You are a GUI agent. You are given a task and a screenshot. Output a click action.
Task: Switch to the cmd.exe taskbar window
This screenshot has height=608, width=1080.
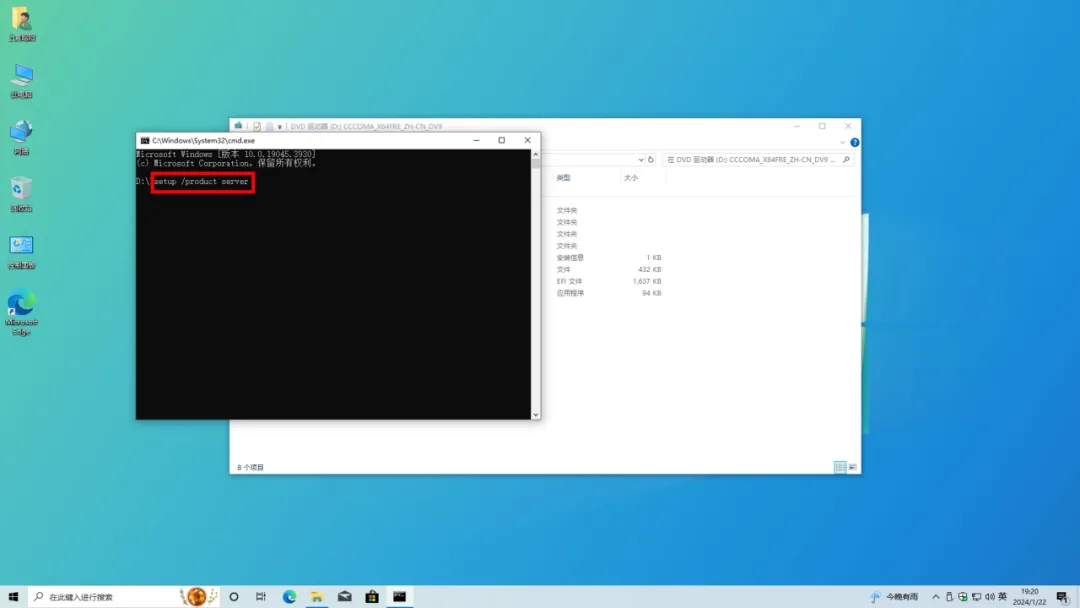point(398,596)
